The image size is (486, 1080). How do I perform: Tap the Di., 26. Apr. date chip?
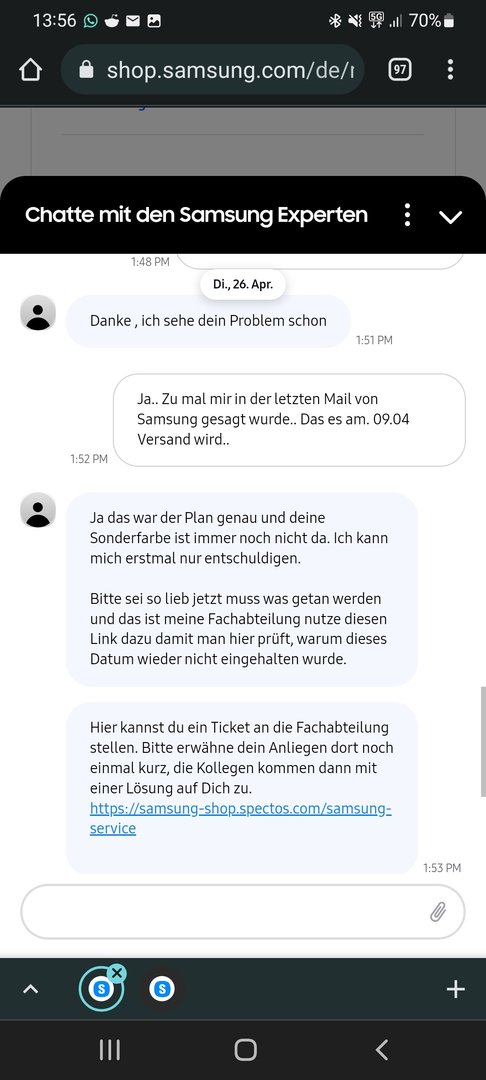242,284
